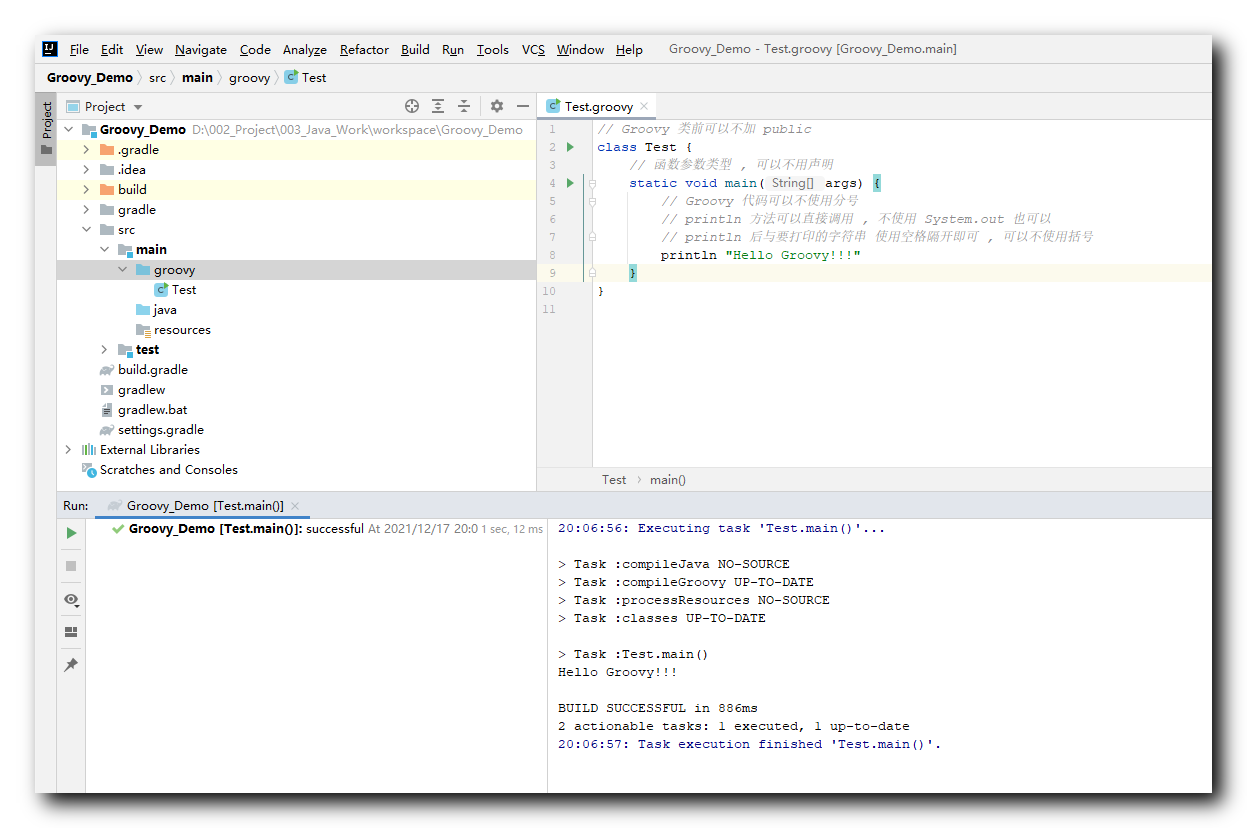Click 'BUILD SUCCESSFUL in 886ms' console line
This screenshot has width=1247, height=828.
pyautogui.click(x=658, y=708)
